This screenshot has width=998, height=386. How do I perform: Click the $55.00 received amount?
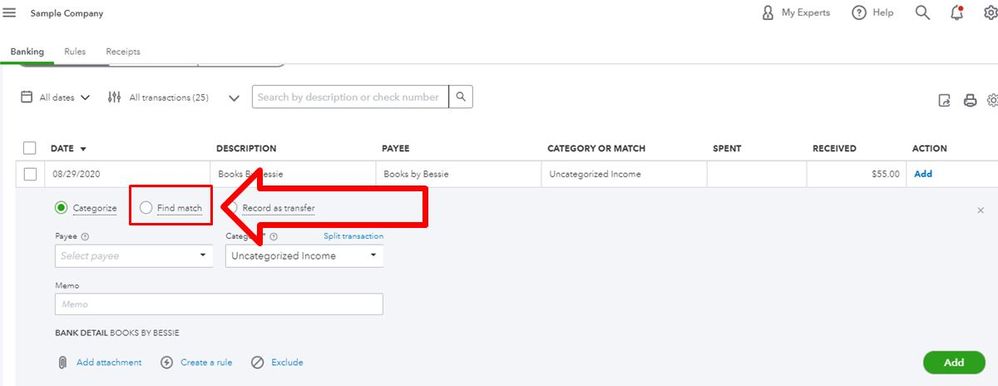pyautogui.click(x=885, y=174)
